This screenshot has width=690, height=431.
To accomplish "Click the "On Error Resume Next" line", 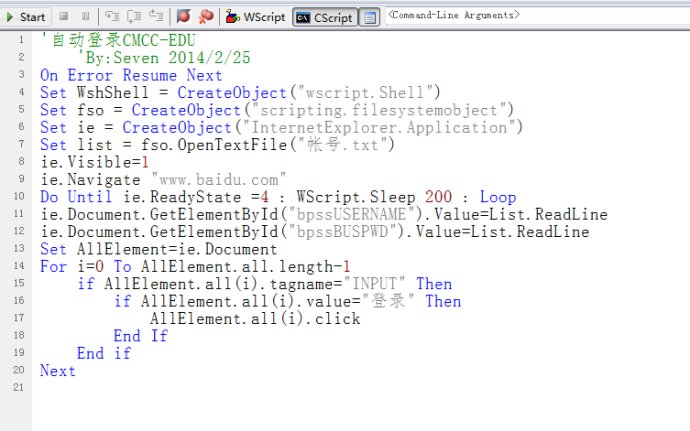I will pyautogui.click(x=131, y=75).
